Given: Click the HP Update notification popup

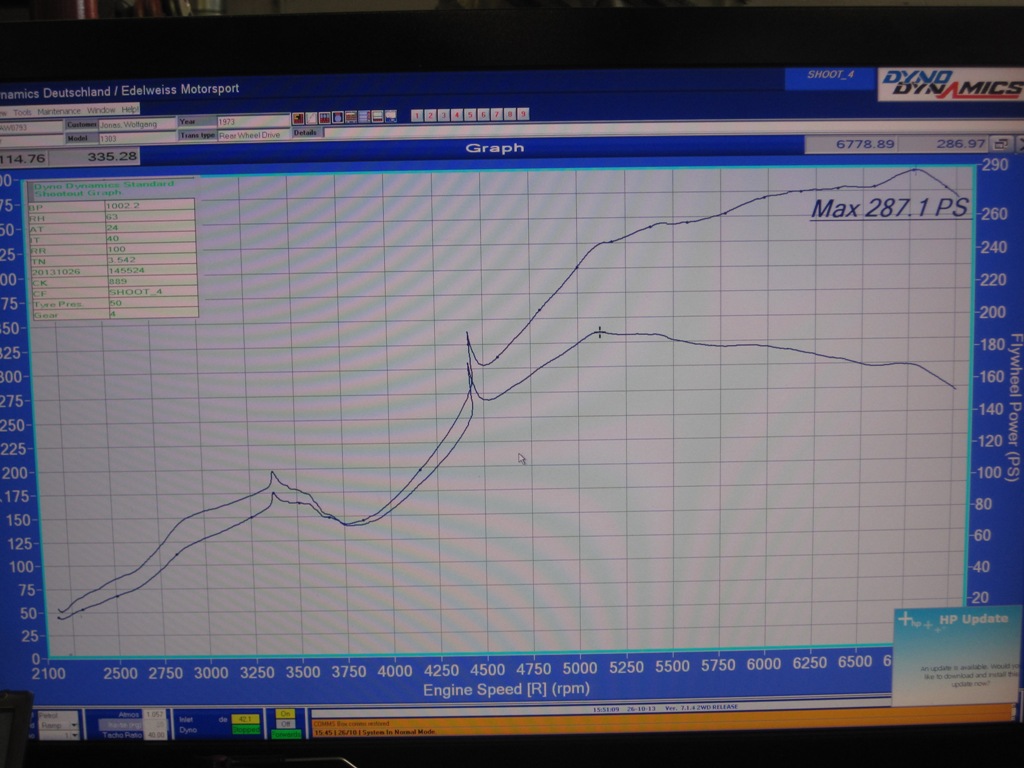Looking at the screenshot, I should (x=957, y=655).
